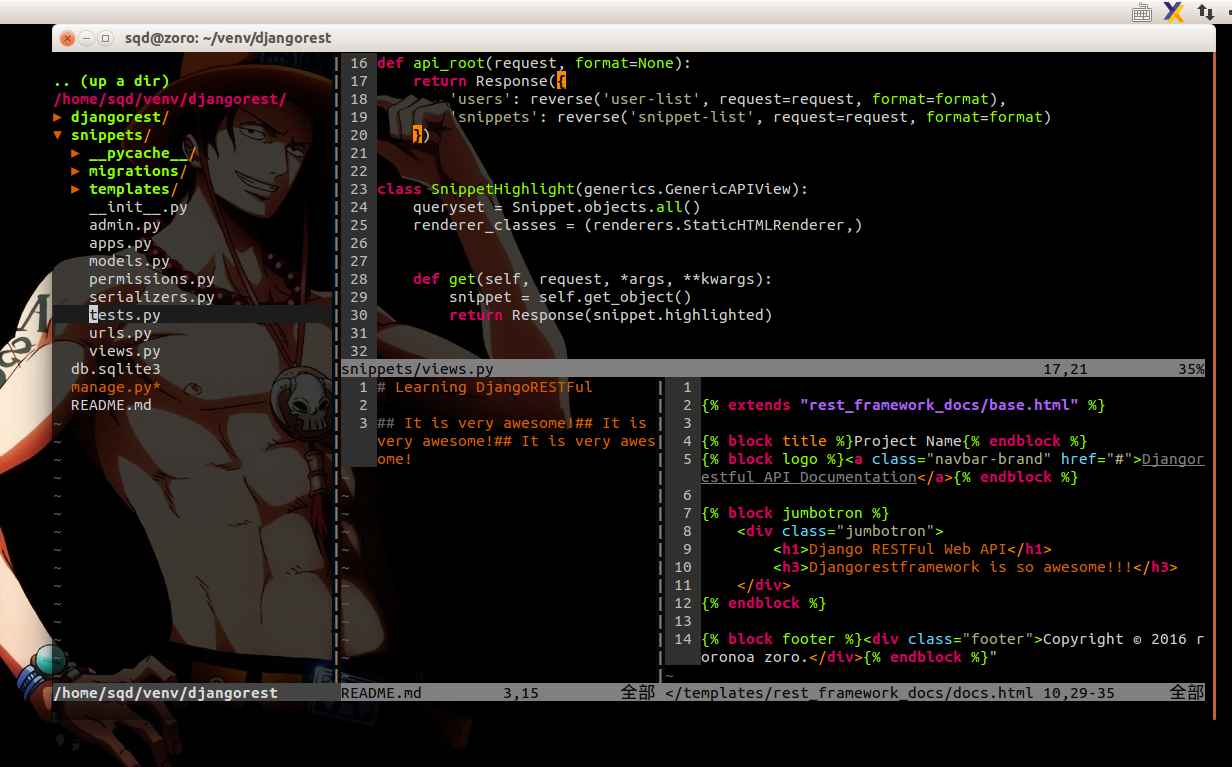Click the blue-yellow X tray icon
Viewport: 1232px width, 767px height.
(x=1174, y=12)
